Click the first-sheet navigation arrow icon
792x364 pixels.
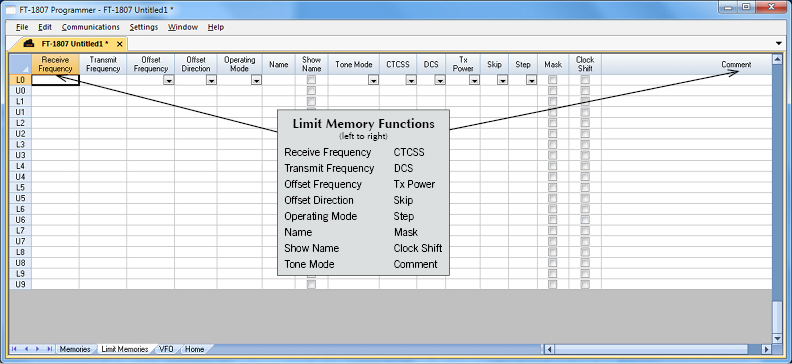(14, 349)
